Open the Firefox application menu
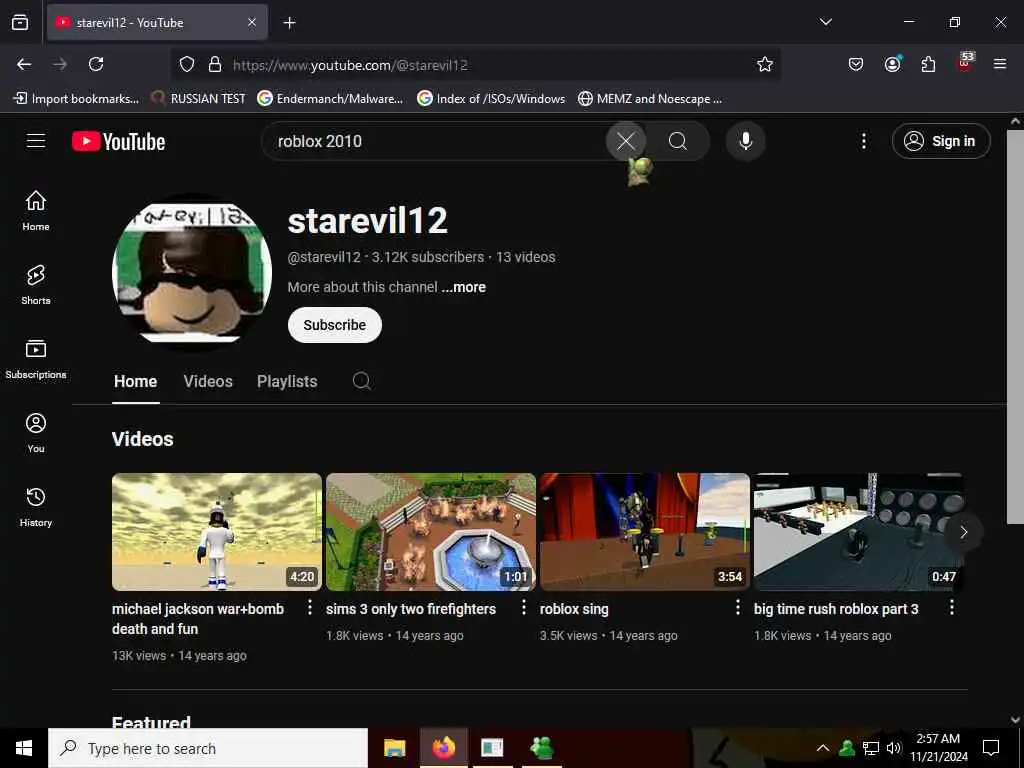Viewport: 1024px width, 768px height. [999, 64]
